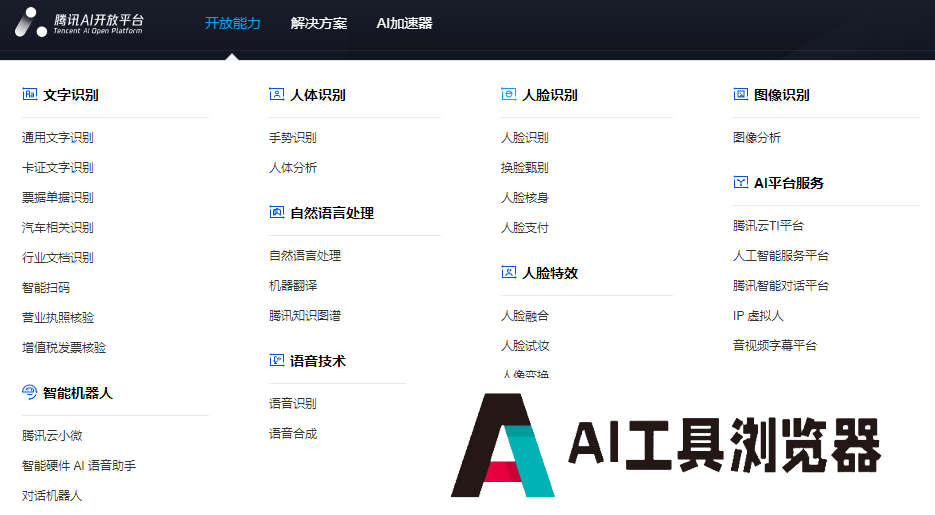This screenshot has height=515, width=935.
Task: Open 汽车相关识别 page
Action: click(58, 228)
